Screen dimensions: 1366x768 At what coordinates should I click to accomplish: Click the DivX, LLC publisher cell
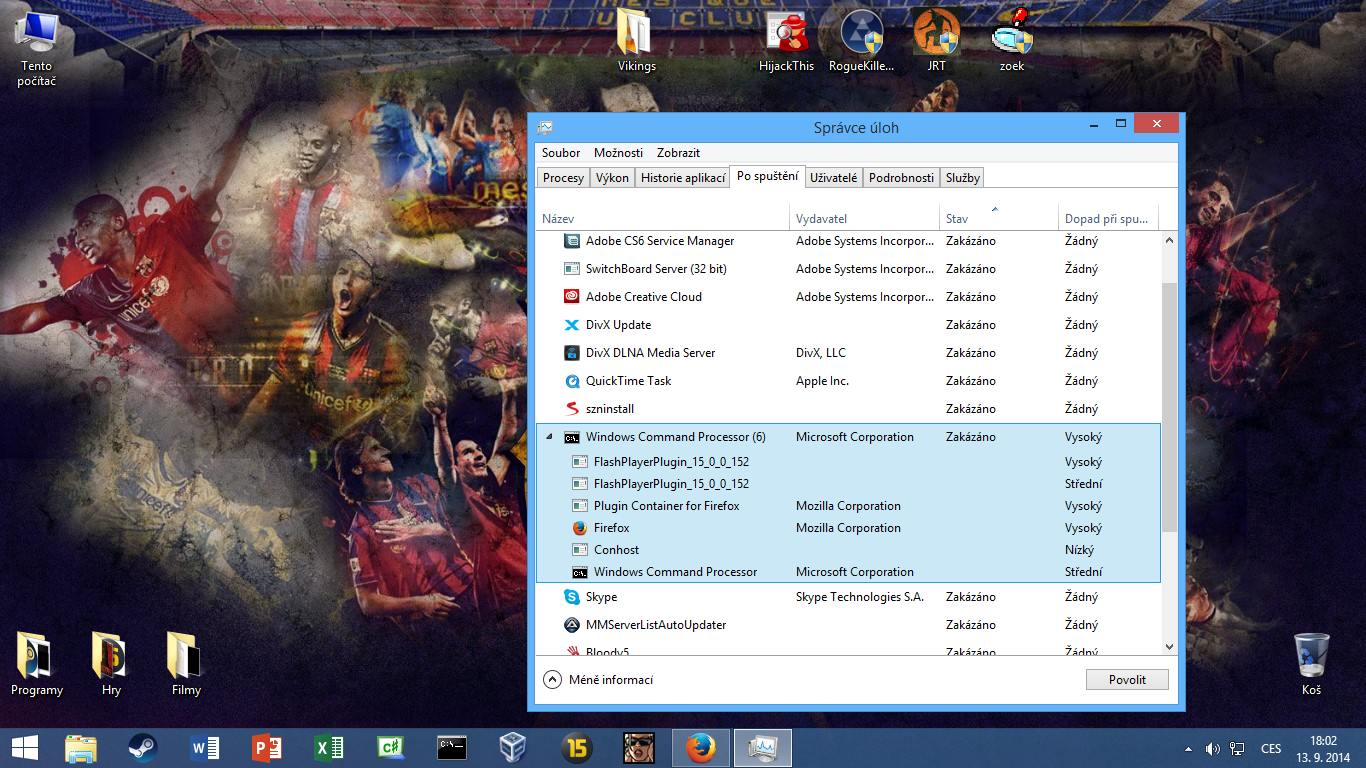(821, 353)
